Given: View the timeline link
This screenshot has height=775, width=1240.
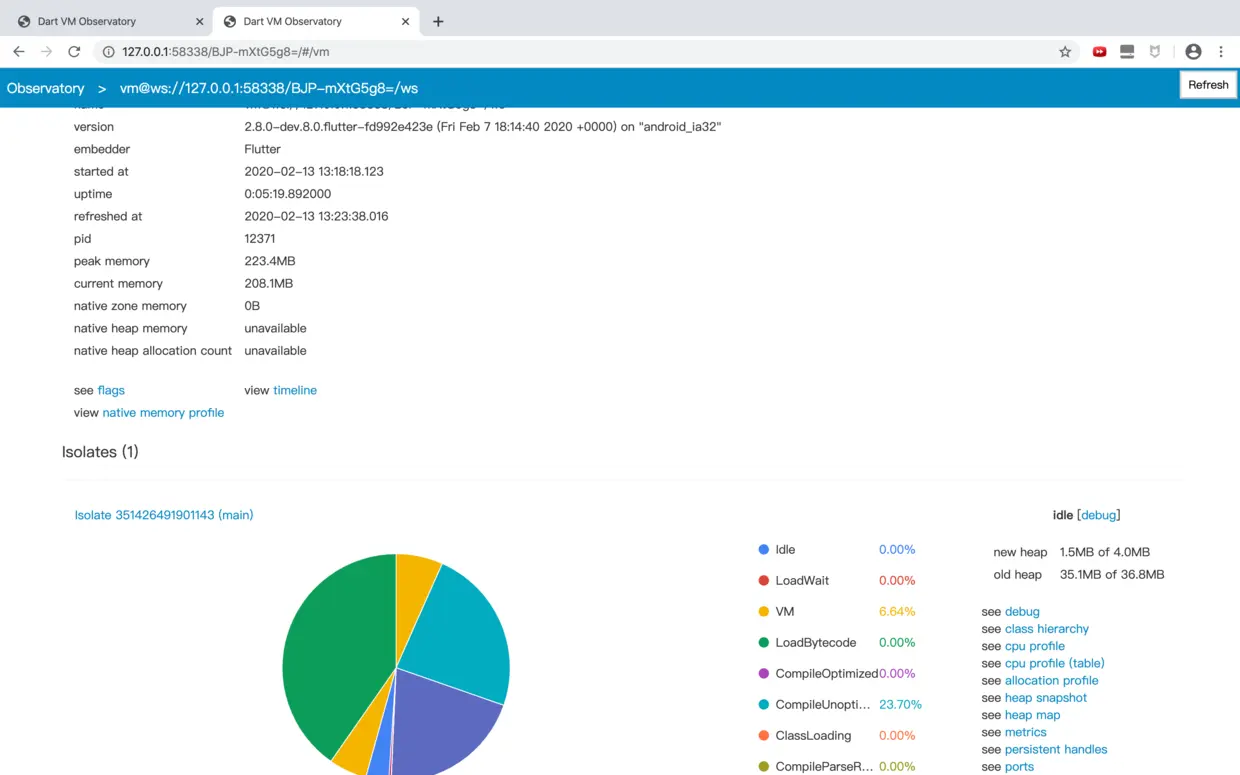Looking at the screenshot, I should pos(295,390).
